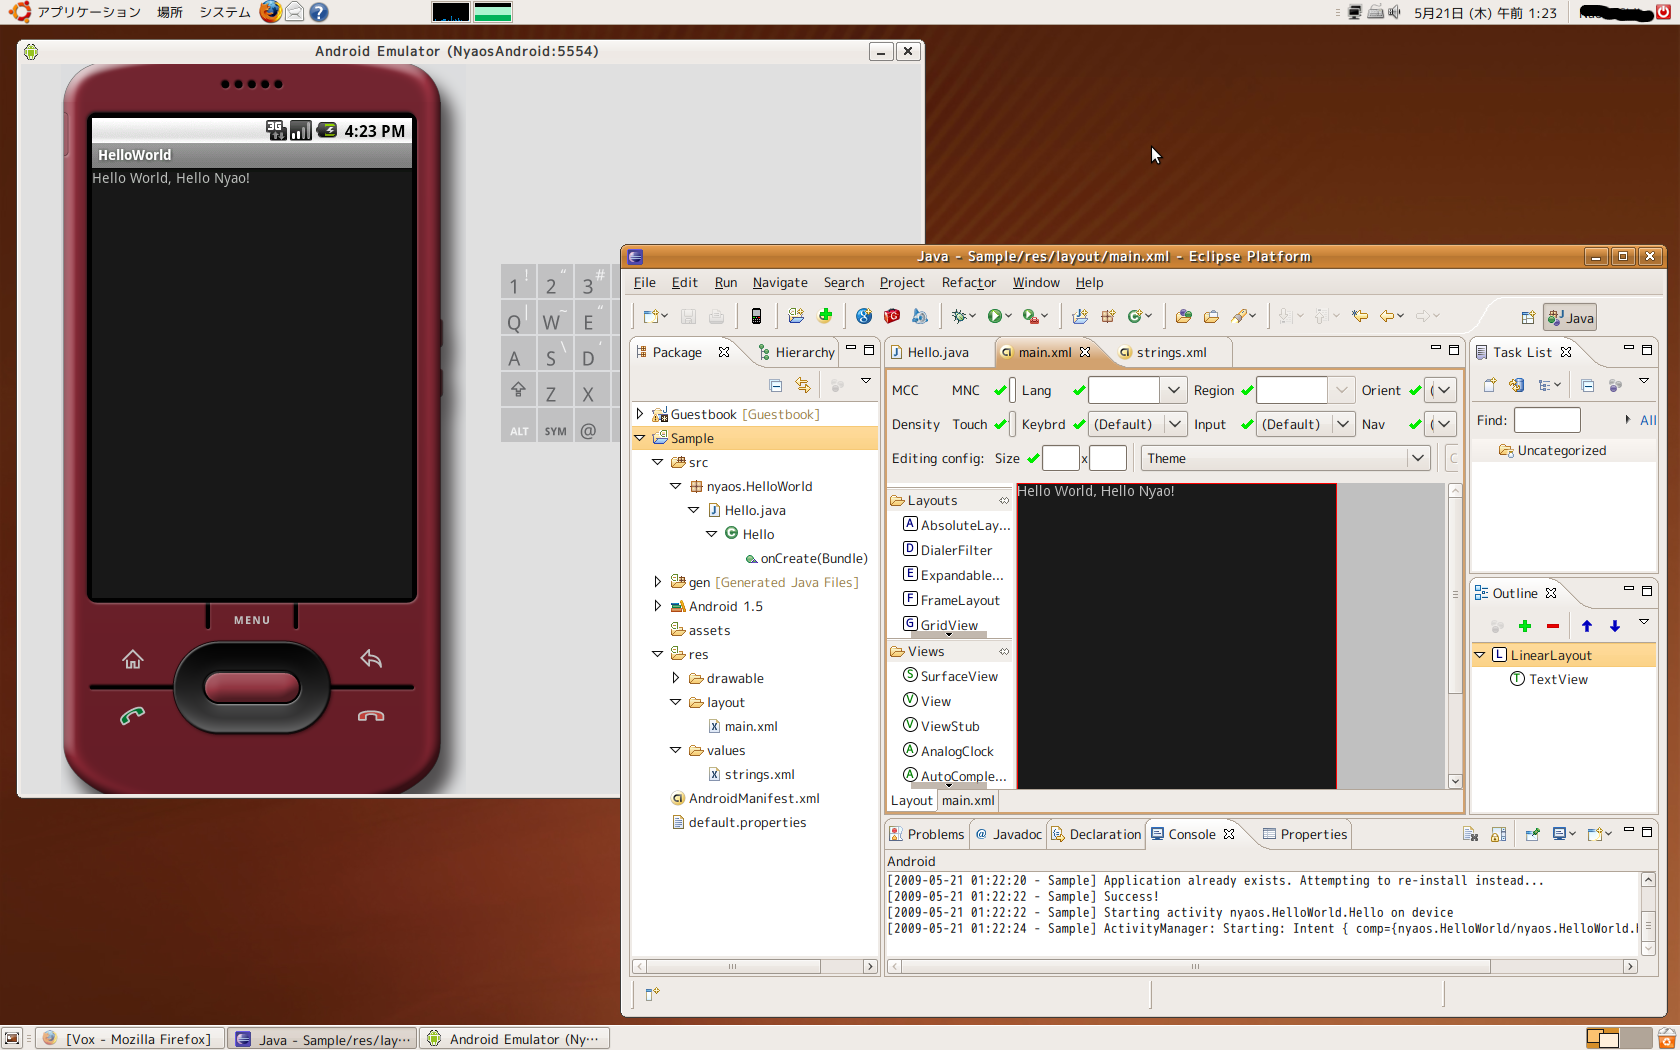
Task: Click the green Run play icon
Action: point(995,316)
